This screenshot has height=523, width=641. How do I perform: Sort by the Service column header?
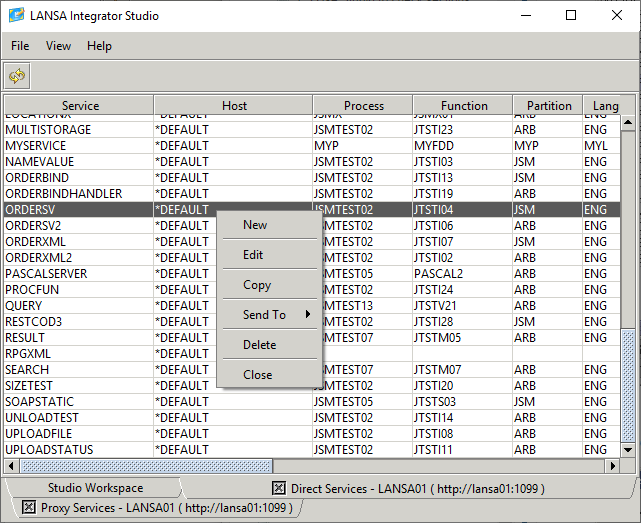tap(80, 105)
